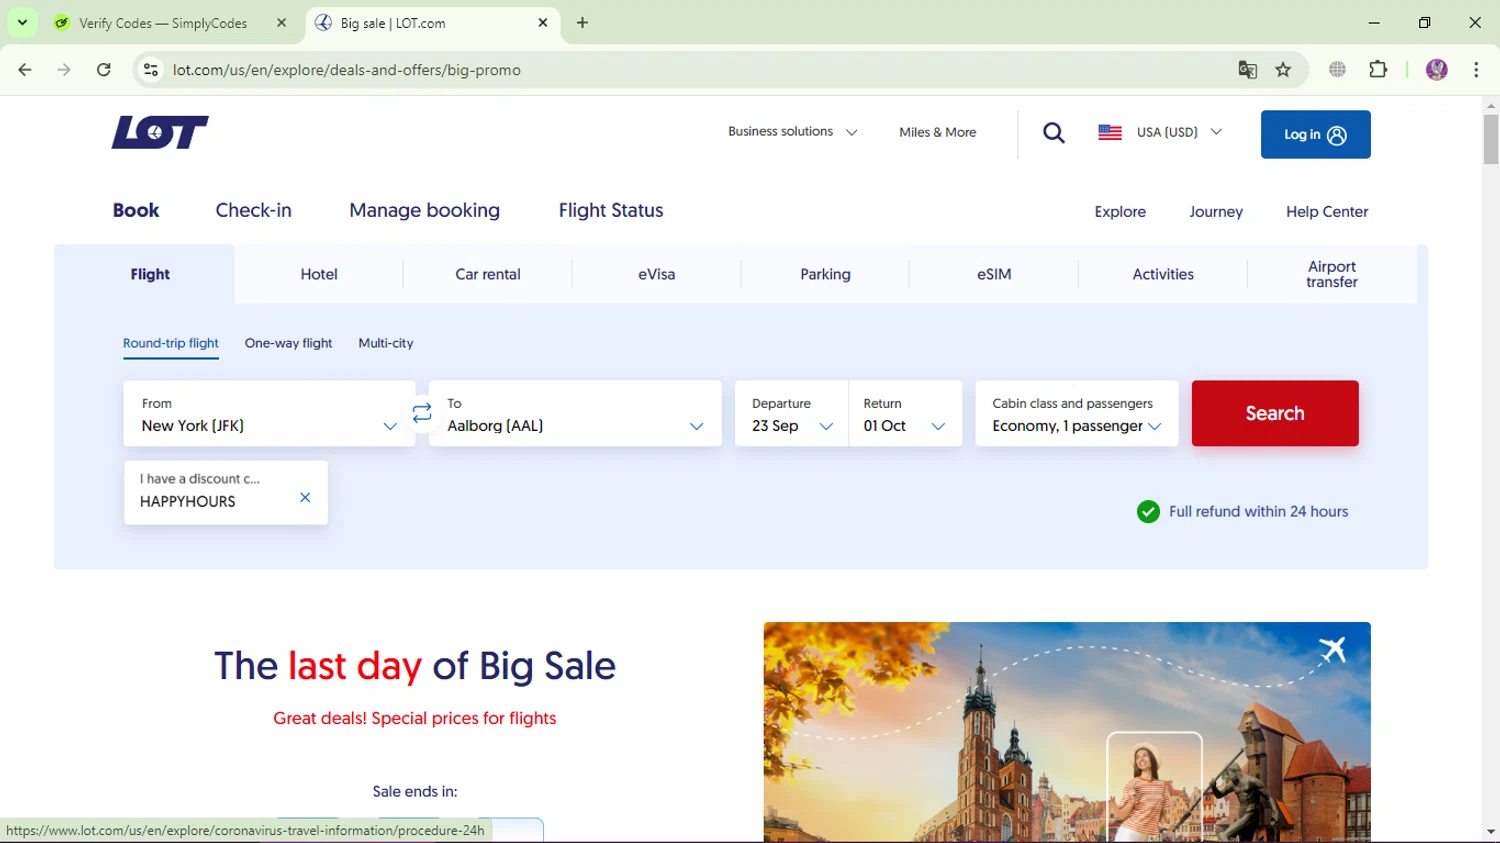Swap From and To airports icon
The height and width of the screenshot is (843, 1500).
tap(422, 413)
